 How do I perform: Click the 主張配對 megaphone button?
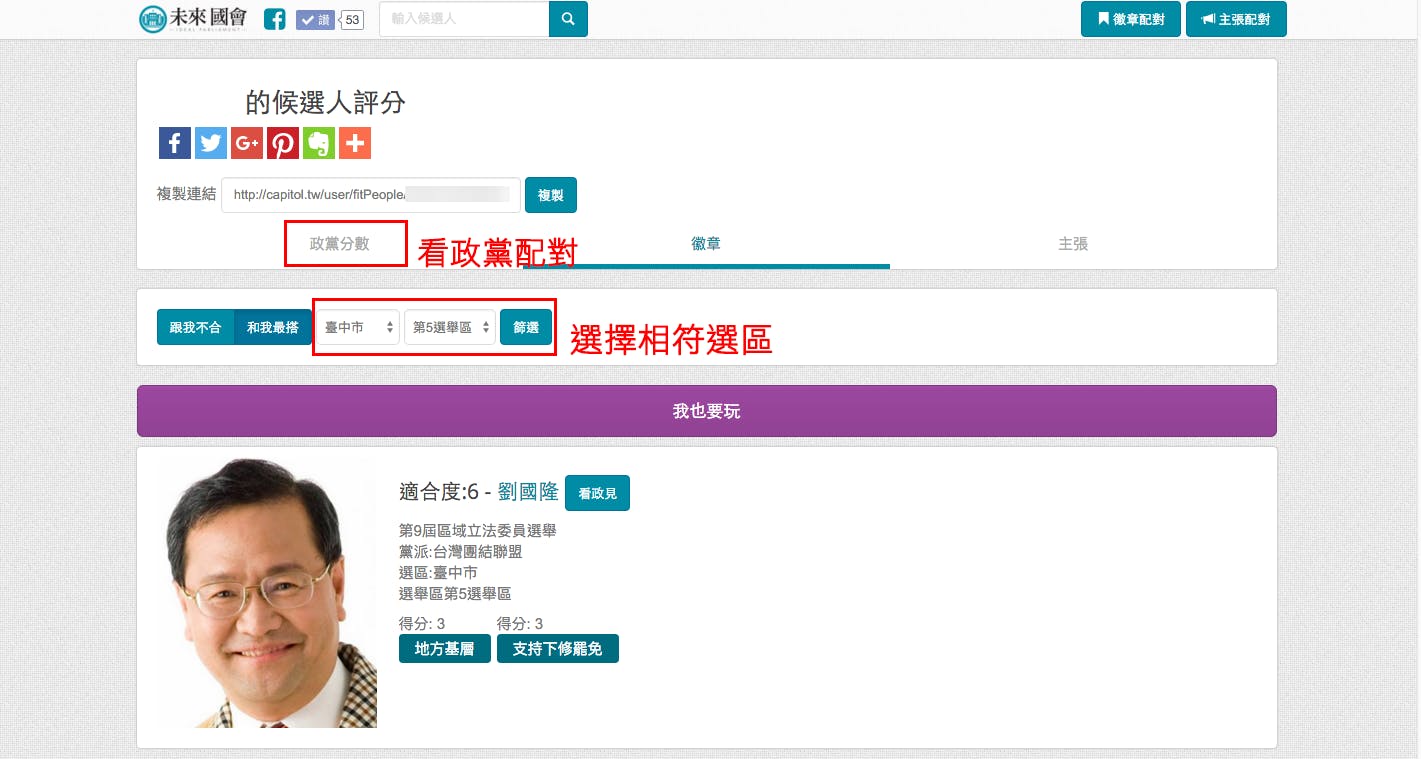point(1236,18)
